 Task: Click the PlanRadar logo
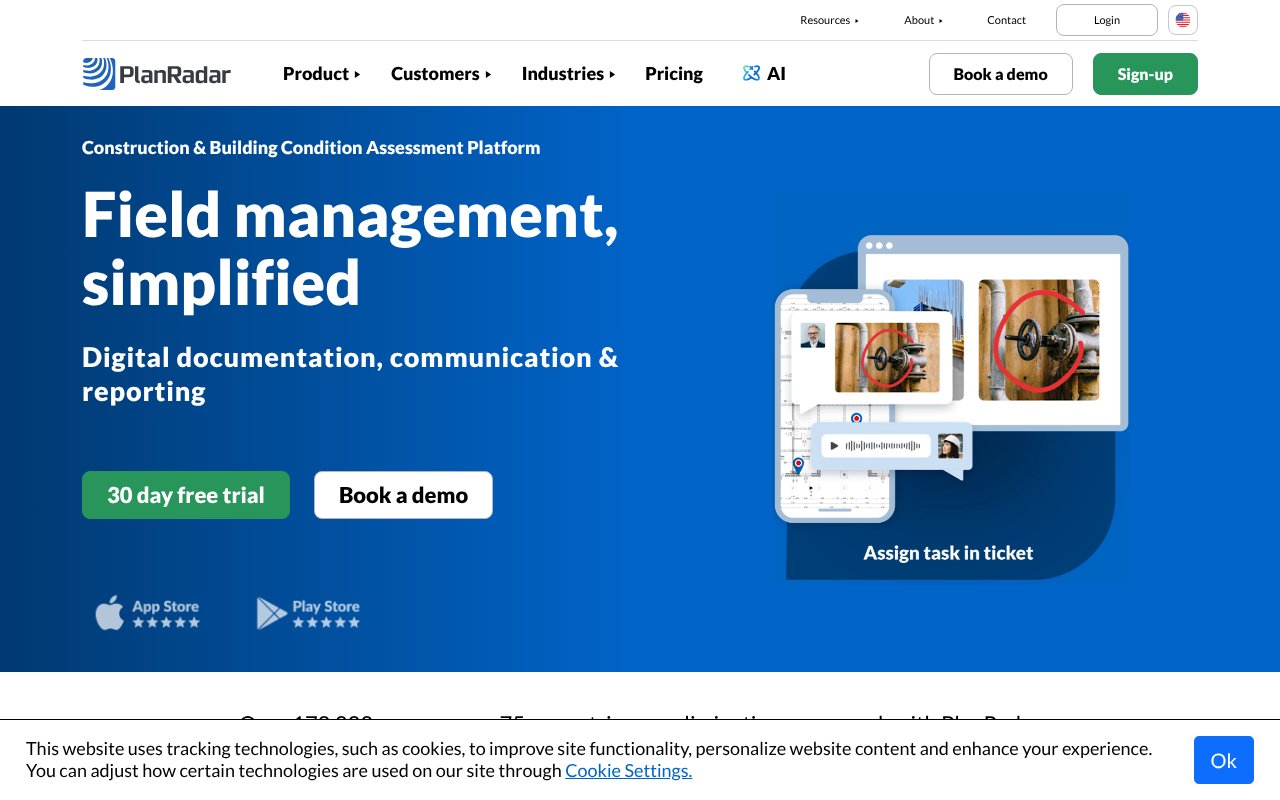coord(156,74)
